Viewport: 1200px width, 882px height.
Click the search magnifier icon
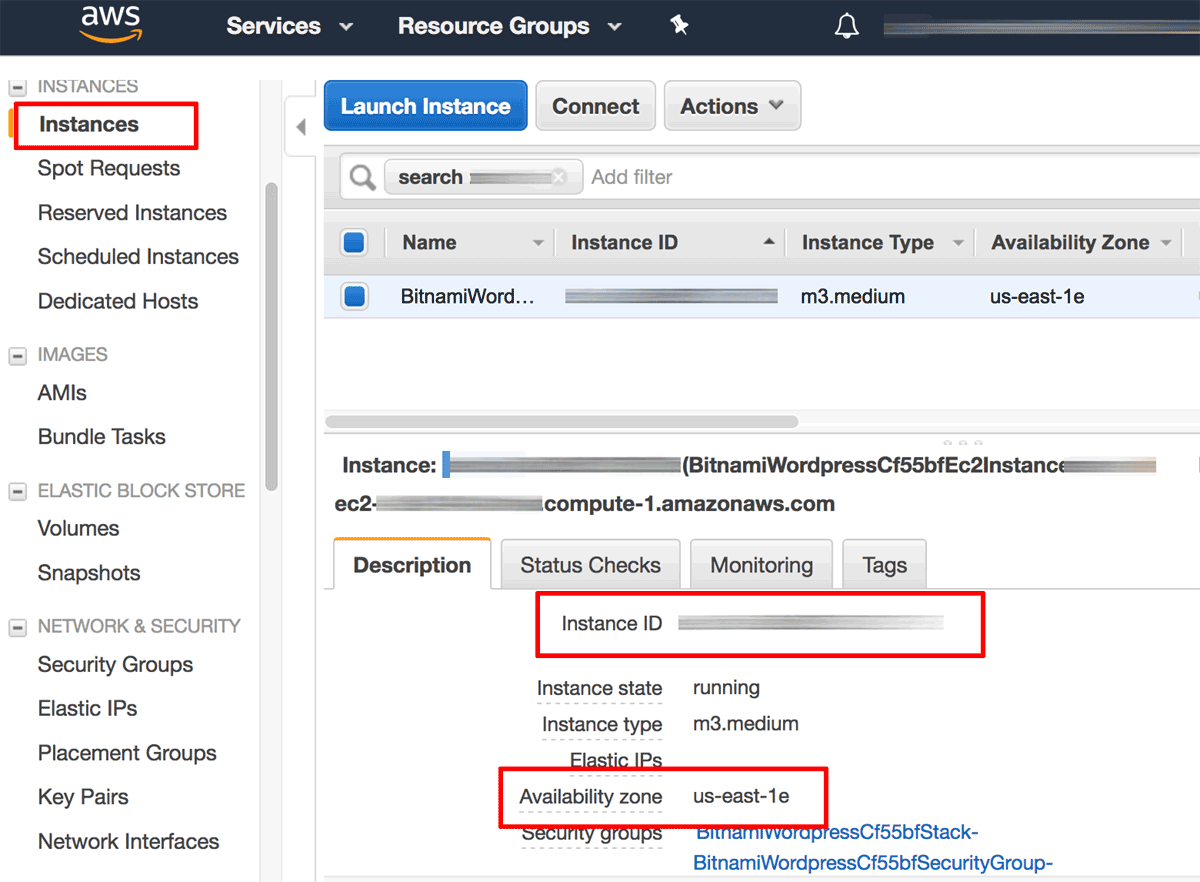(361, 176)
